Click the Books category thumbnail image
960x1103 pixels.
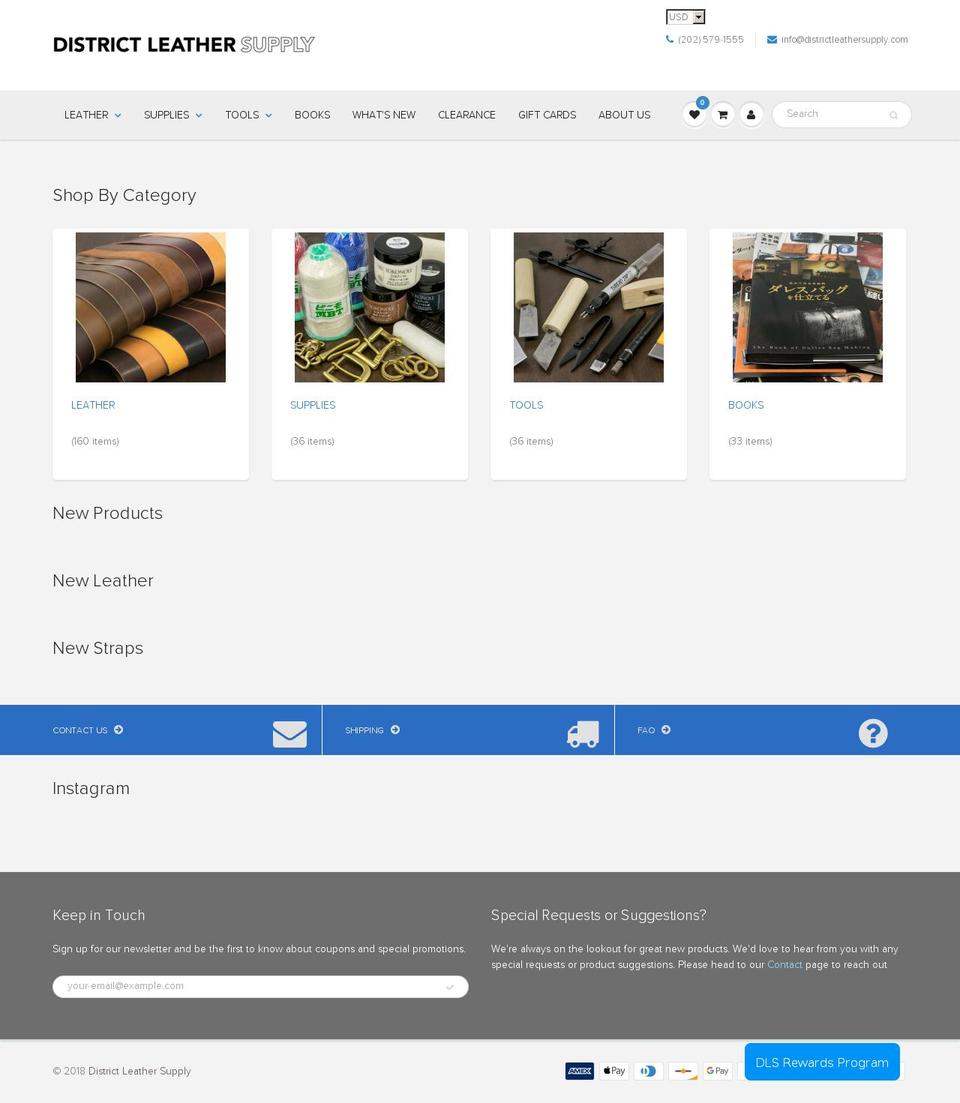tap(807, 307)
